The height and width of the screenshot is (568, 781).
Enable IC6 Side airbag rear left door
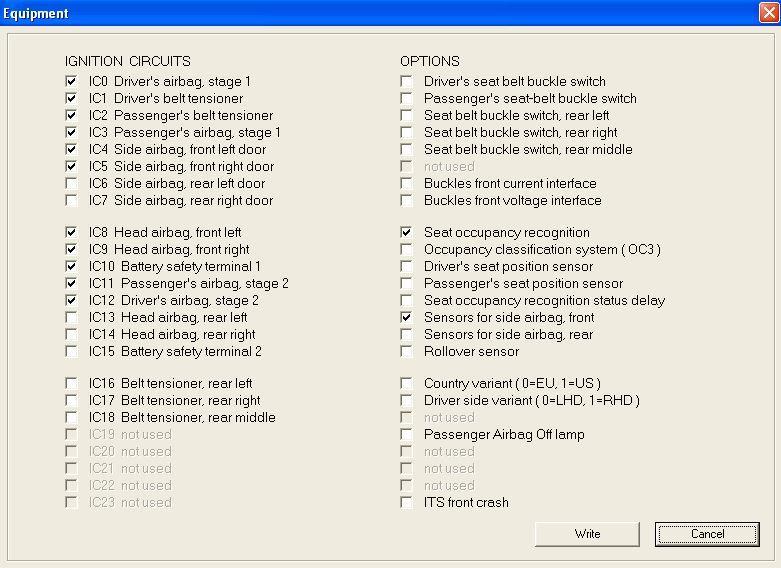pyautogui.click(x=71, y=183)
